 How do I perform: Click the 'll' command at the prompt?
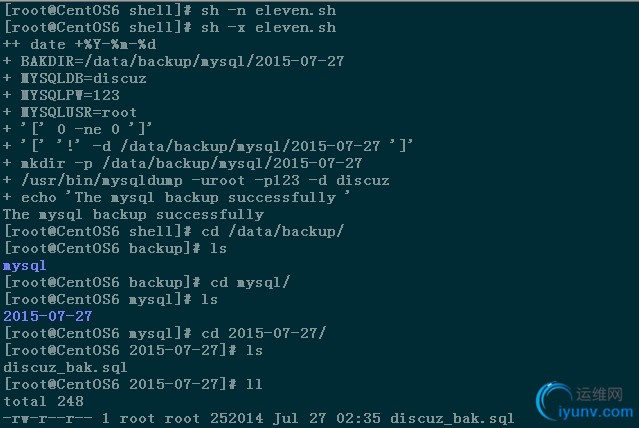pos(254,384)
